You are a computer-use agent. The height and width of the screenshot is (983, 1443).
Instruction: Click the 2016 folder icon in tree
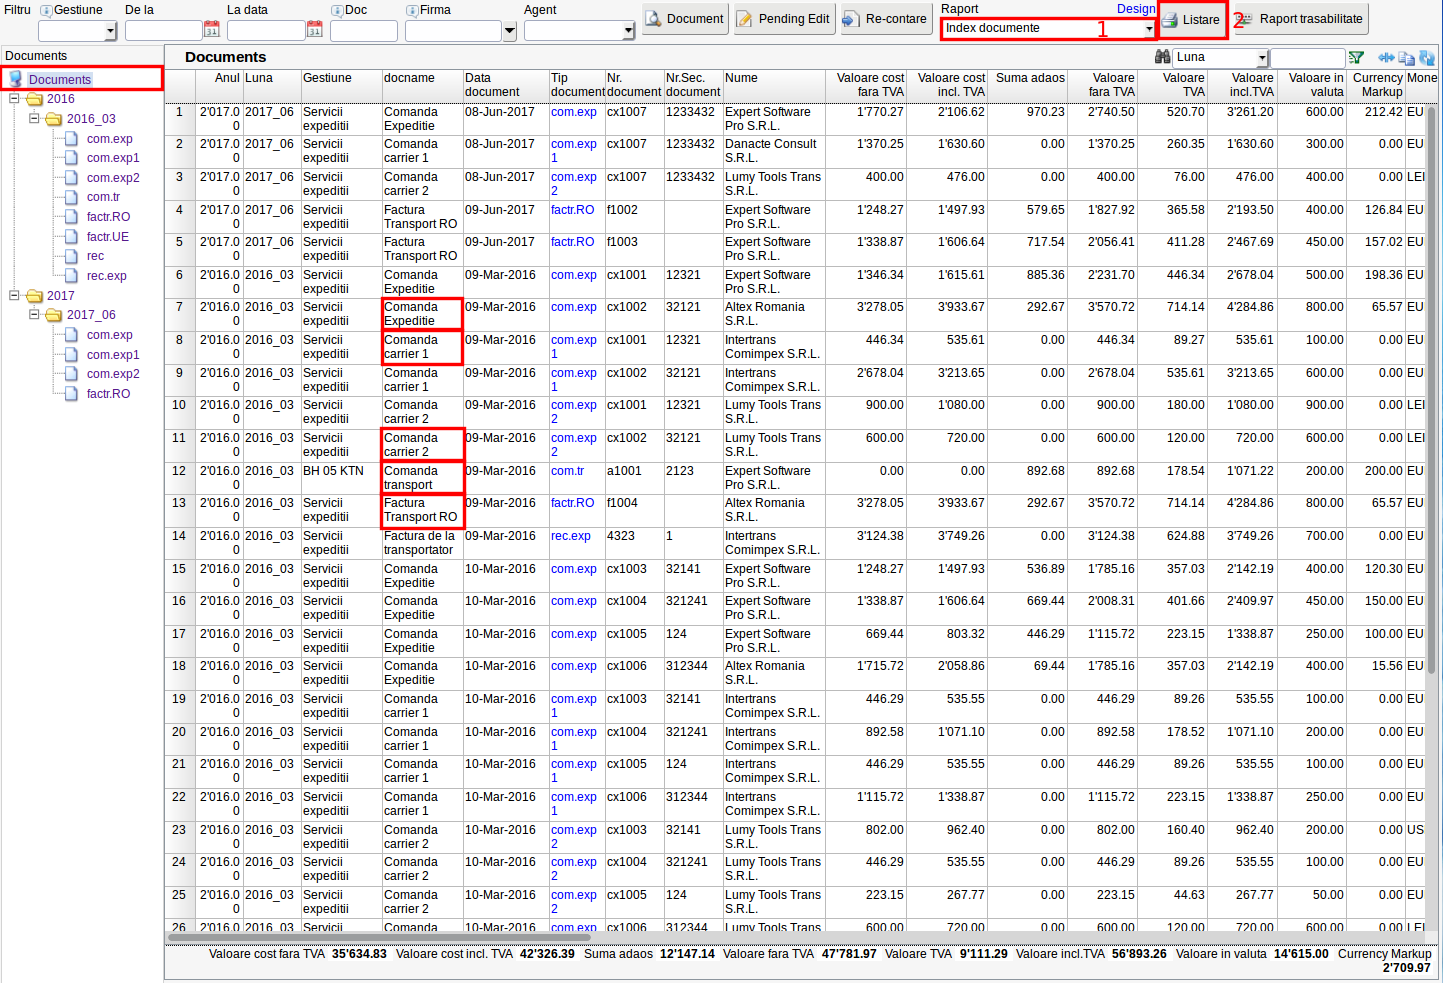tap(34, 99)
